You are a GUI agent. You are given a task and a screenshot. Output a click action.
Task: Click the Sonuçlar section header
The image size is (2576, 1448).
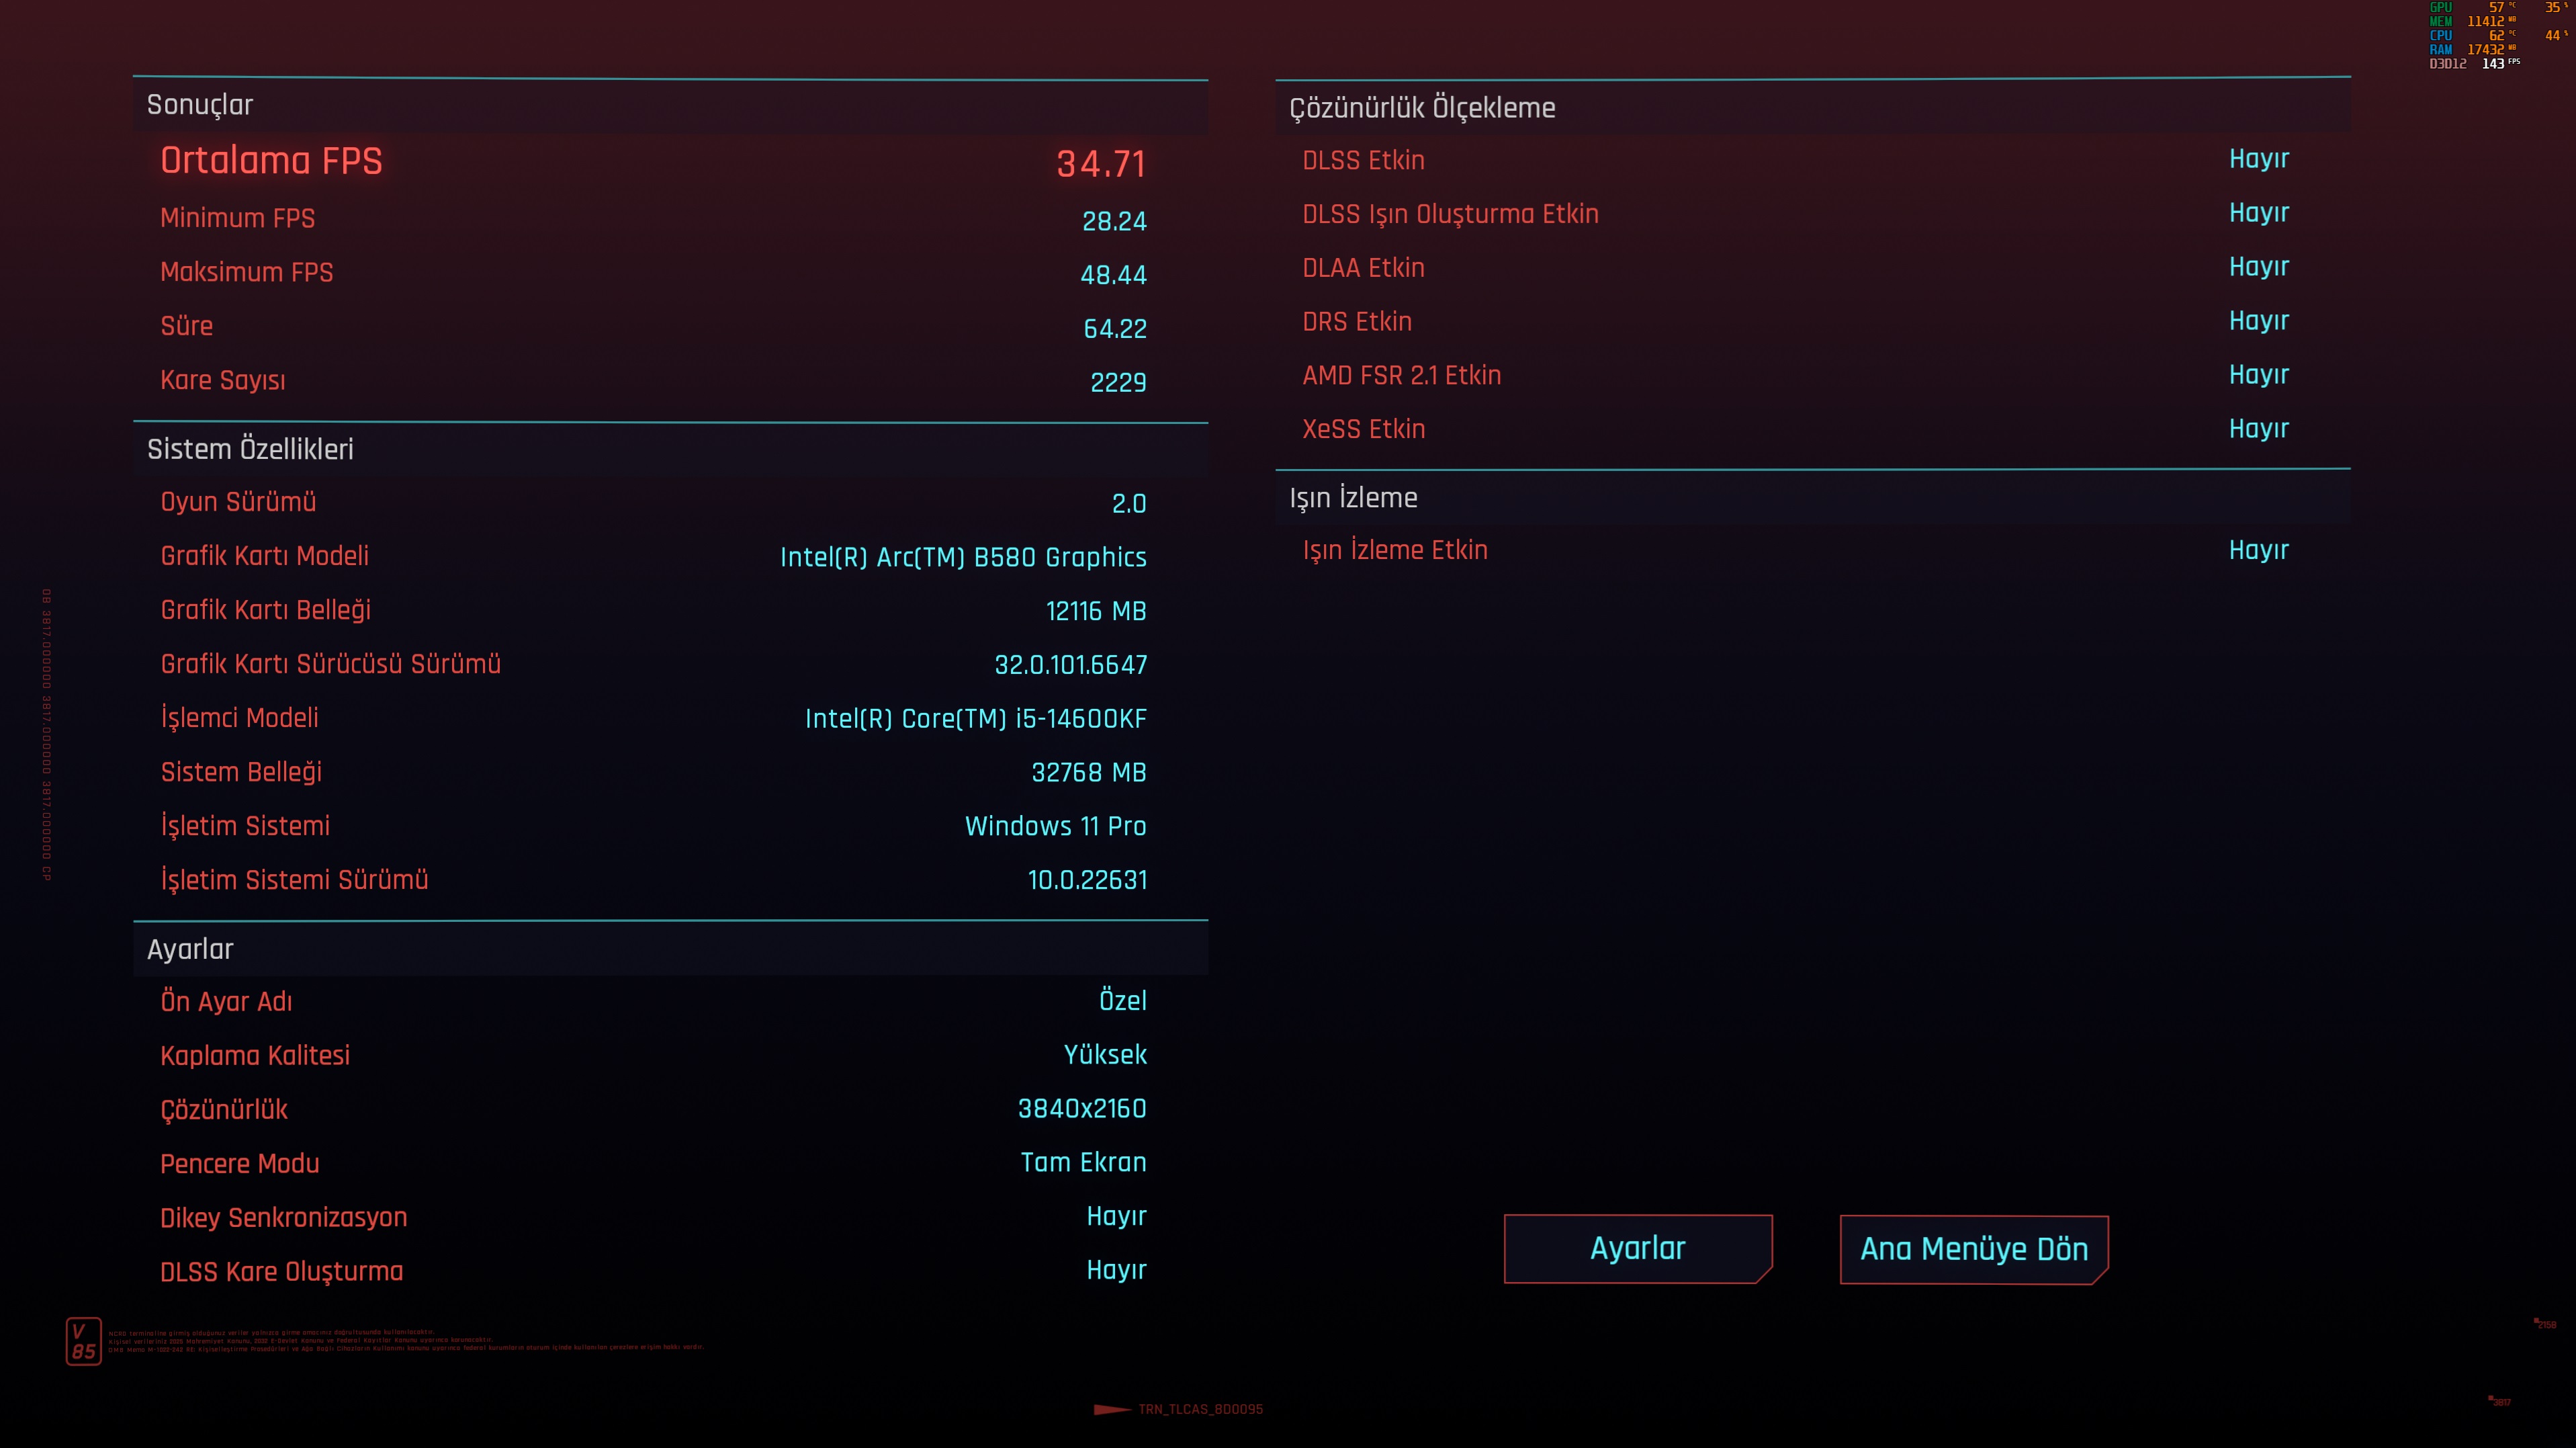[200, 105]
